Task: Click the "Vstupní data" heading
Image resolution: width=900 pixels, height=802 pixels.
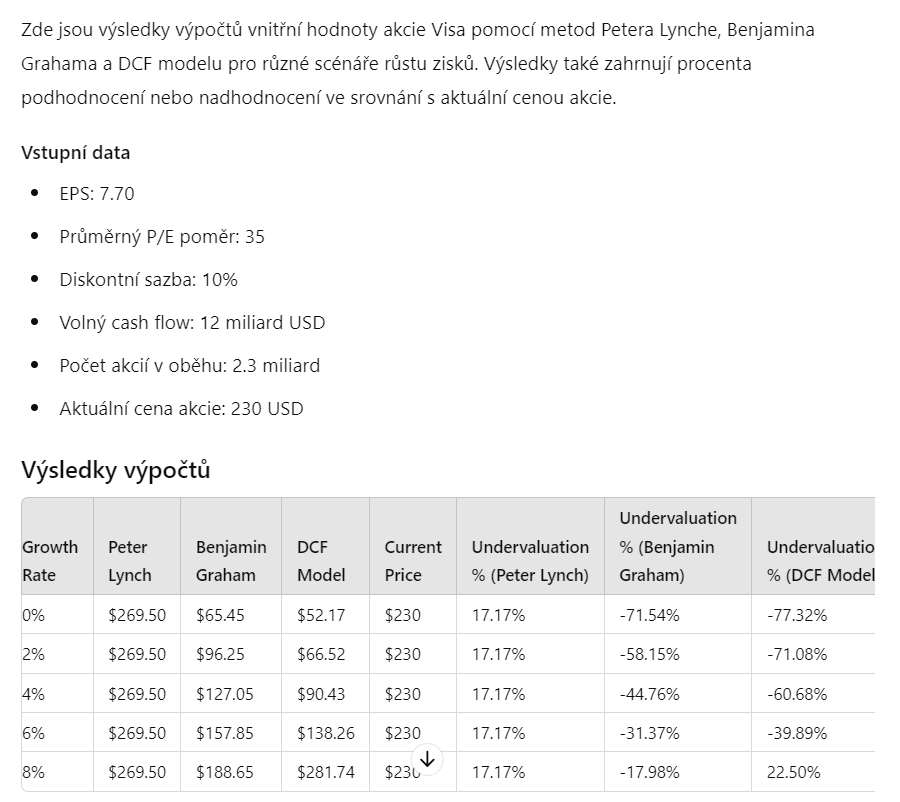Action: pyautogui.click(x=76, y=153)
